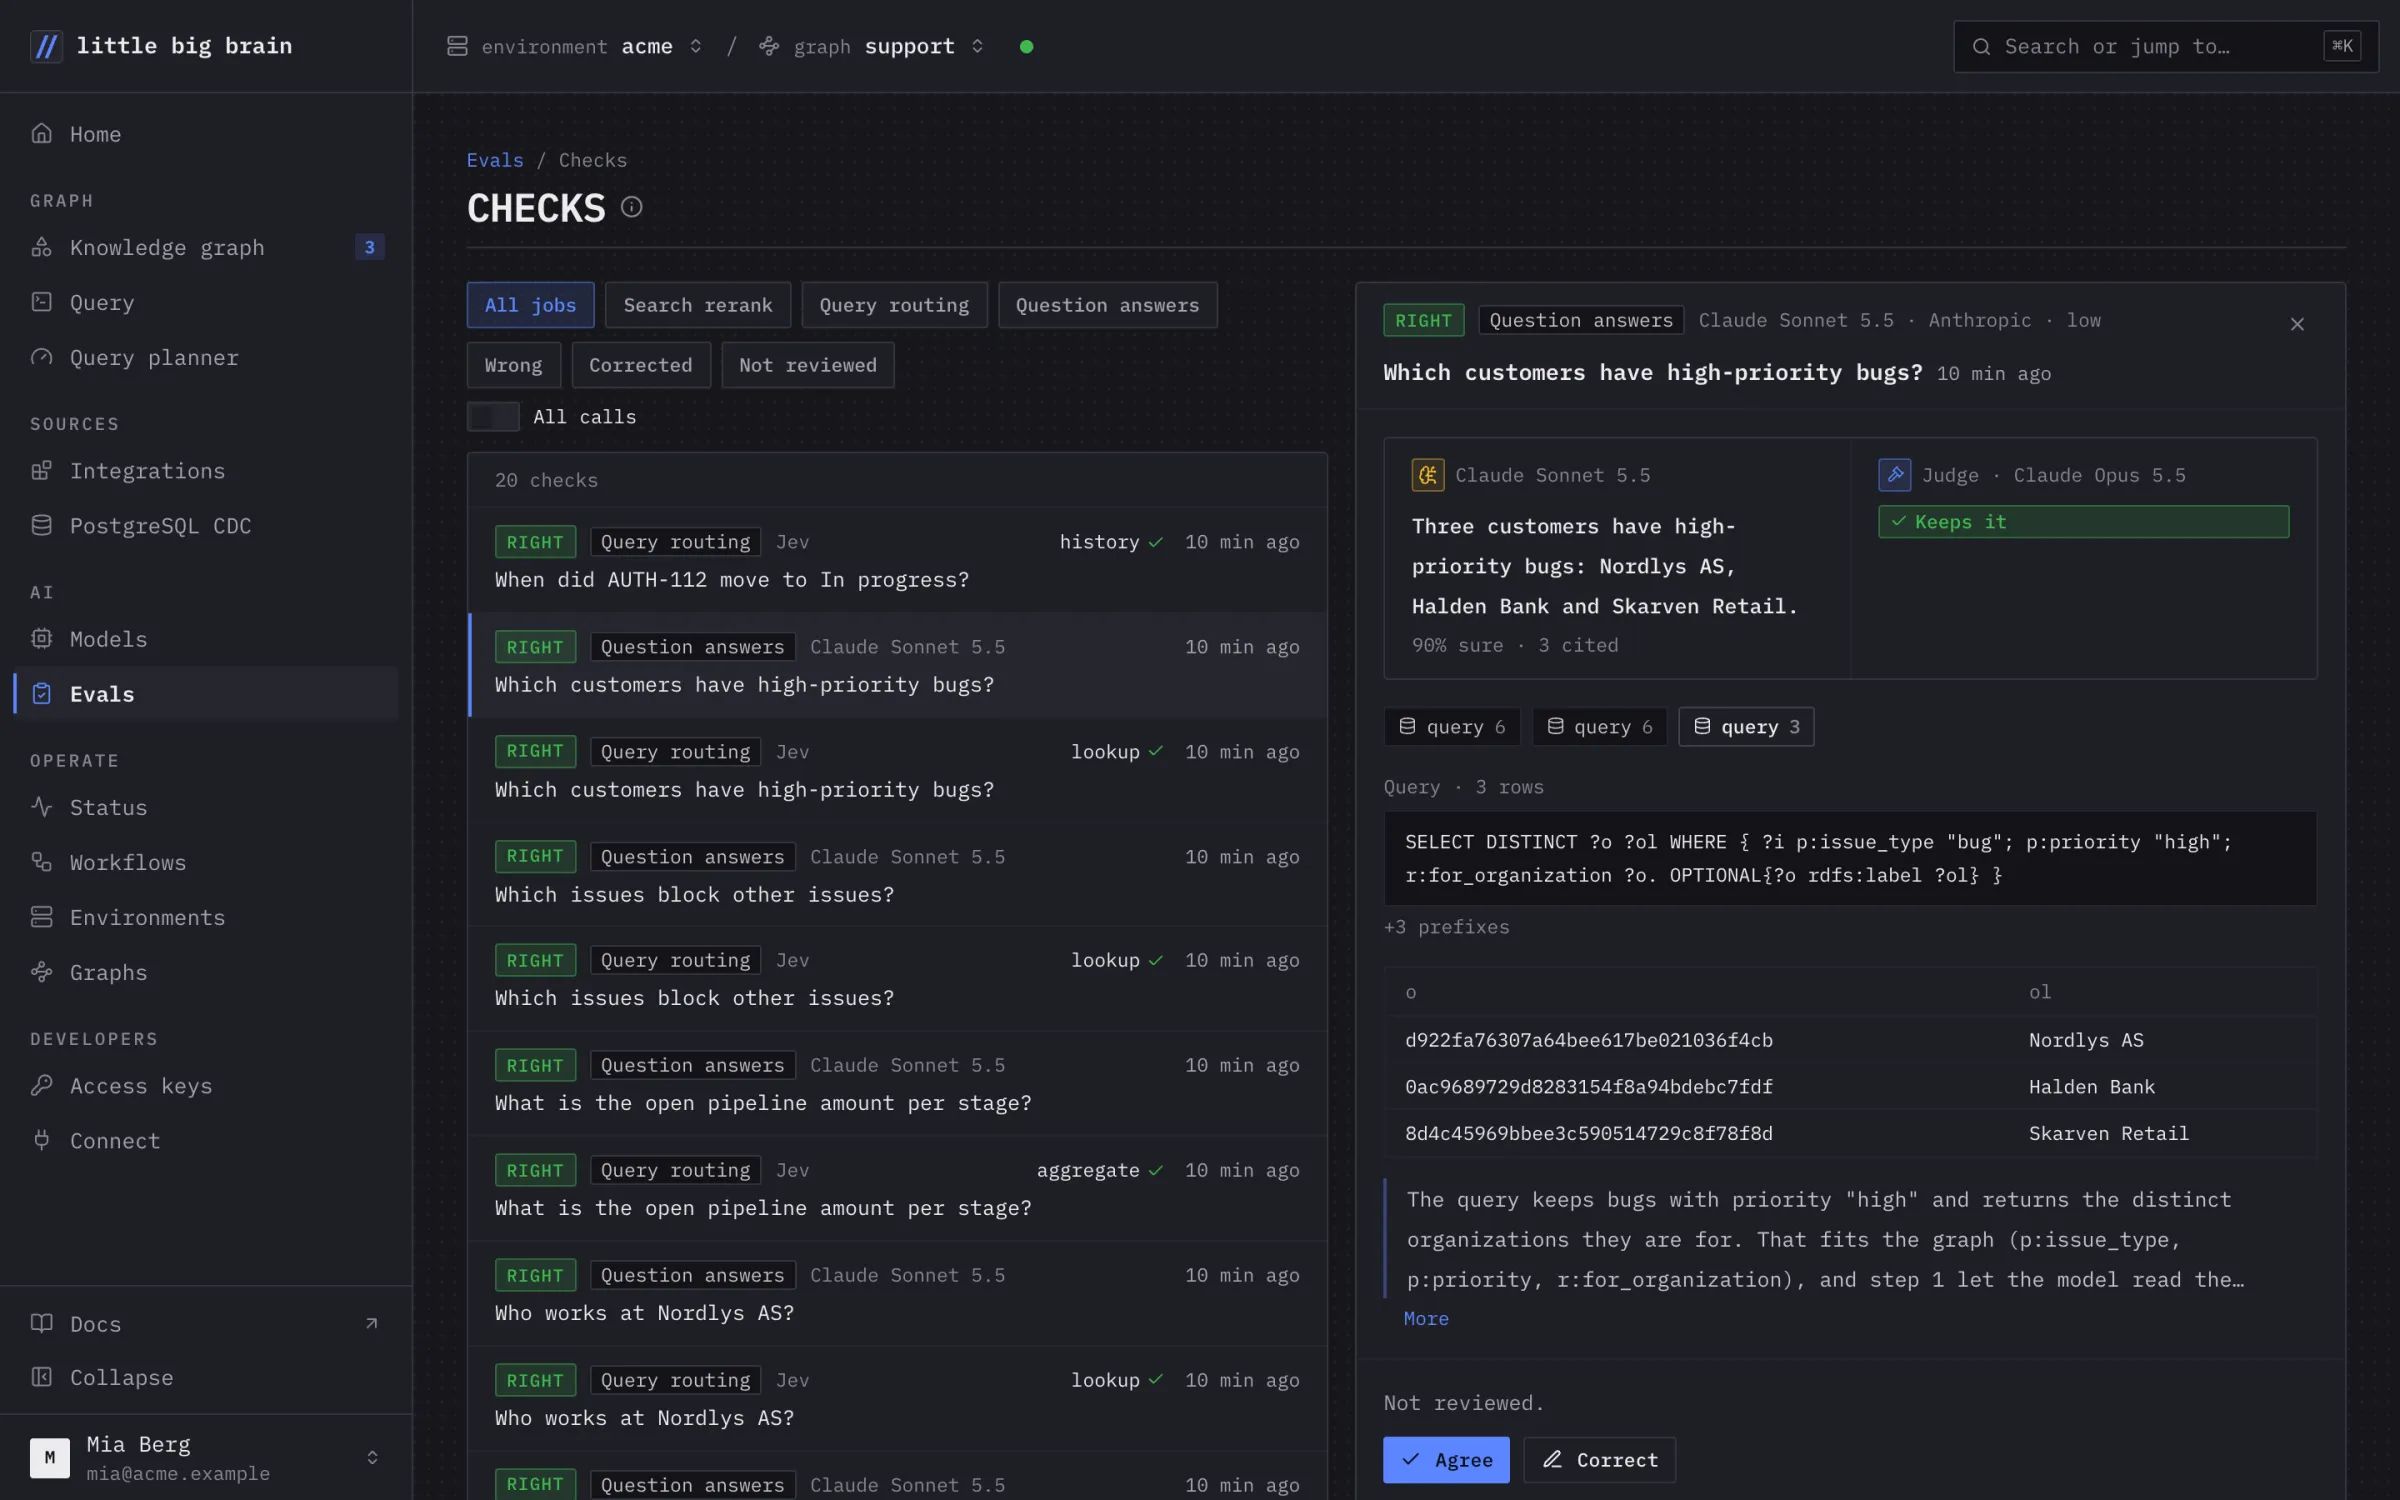
Task: Click the Knowledge graph badge 3
Action: pos(369,247)
